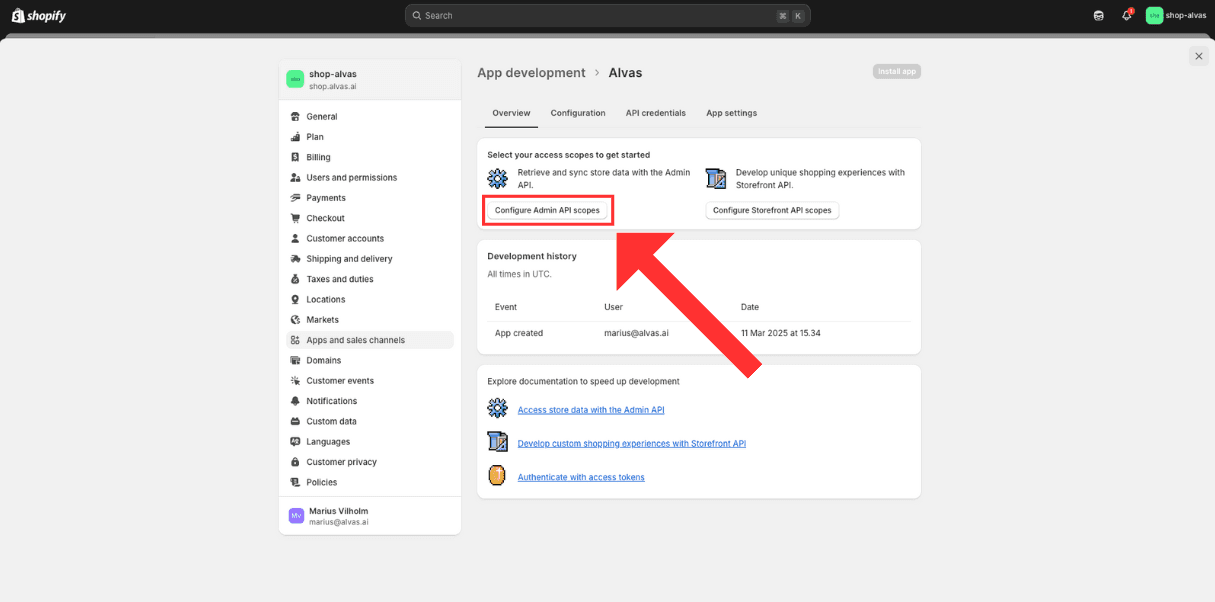The width and height of the screenshot is (1215, 602).
Task: Open Sidekick assistant icon in top bar
Action: 1099,15
